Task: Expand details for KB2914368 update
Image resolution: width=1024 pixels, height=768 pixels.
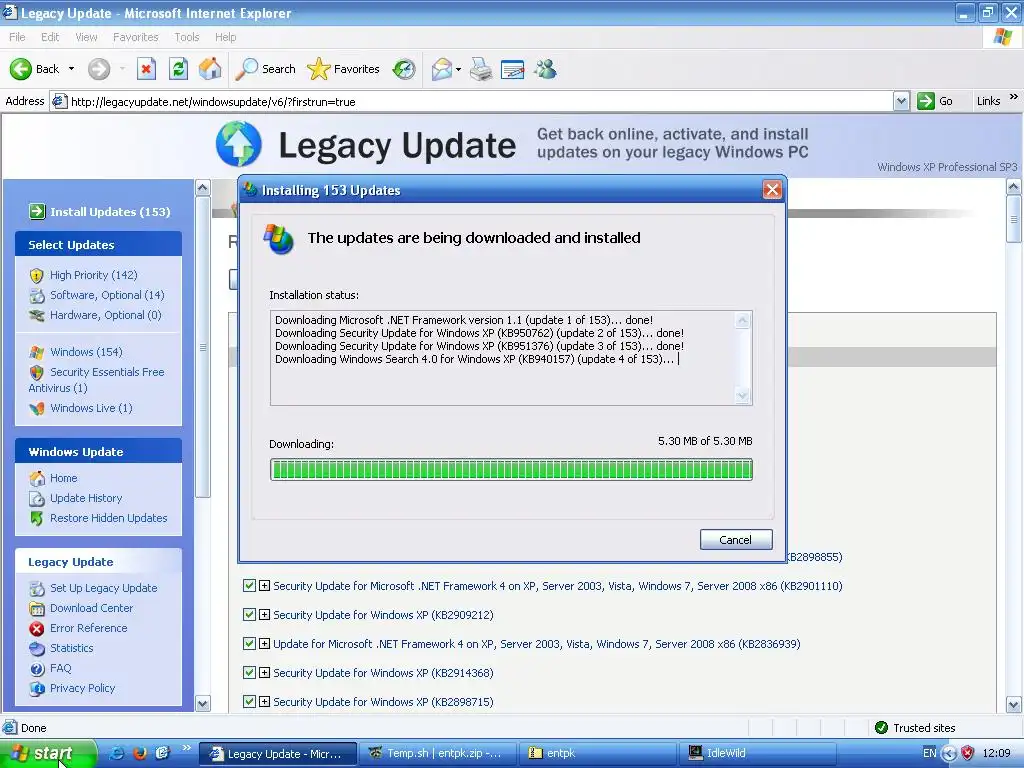Action: (264, 673)
